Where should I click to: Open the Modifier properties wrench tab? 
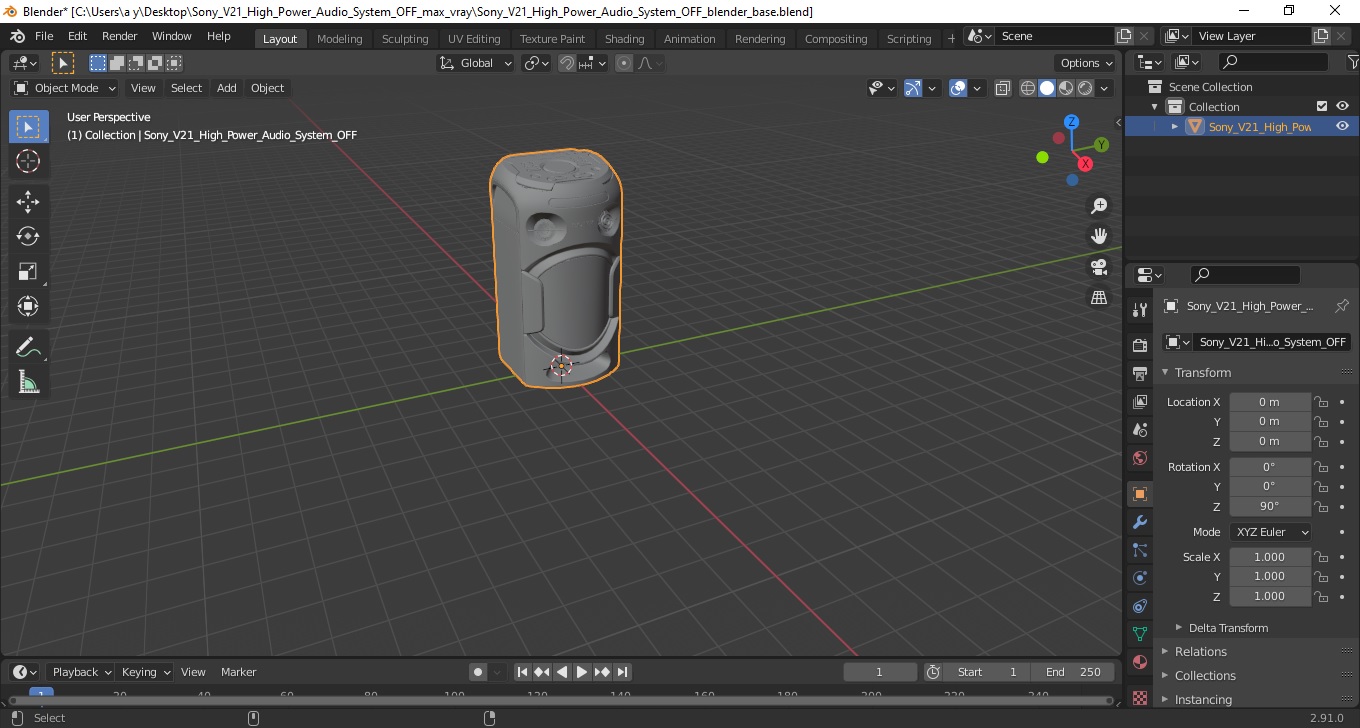coord(1139,522)
